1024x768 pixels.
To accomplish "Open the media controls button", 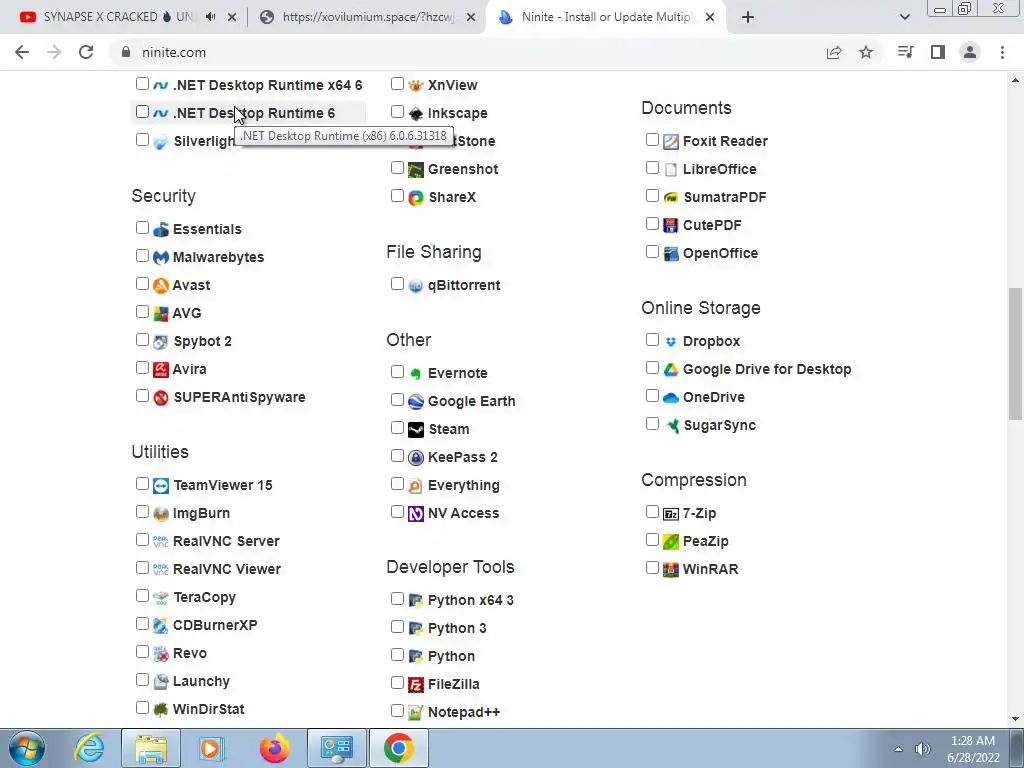I will click(x=906, y=52).
